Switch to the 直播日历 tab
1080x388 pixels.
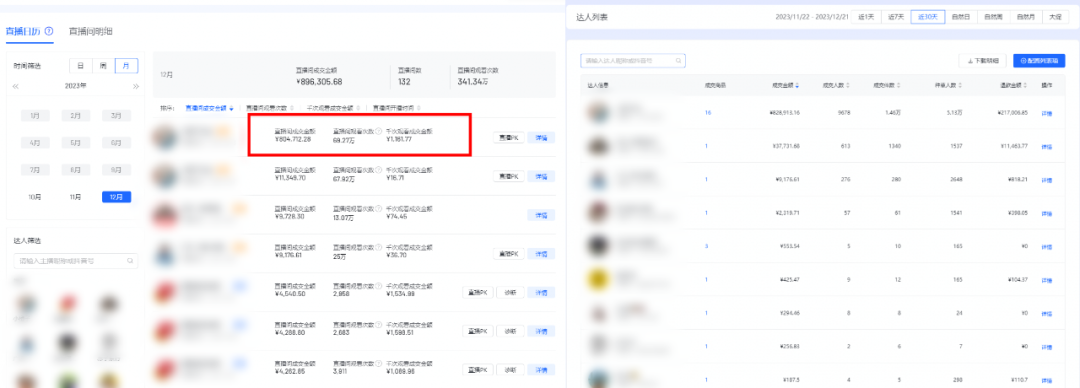tap(23, 32)
